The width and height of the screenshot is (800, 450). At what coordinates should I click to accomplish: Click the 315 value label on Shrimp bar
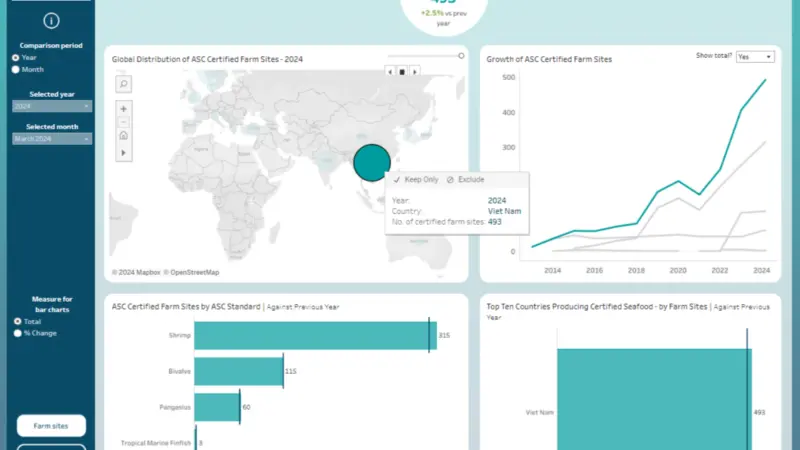(444, 335)
